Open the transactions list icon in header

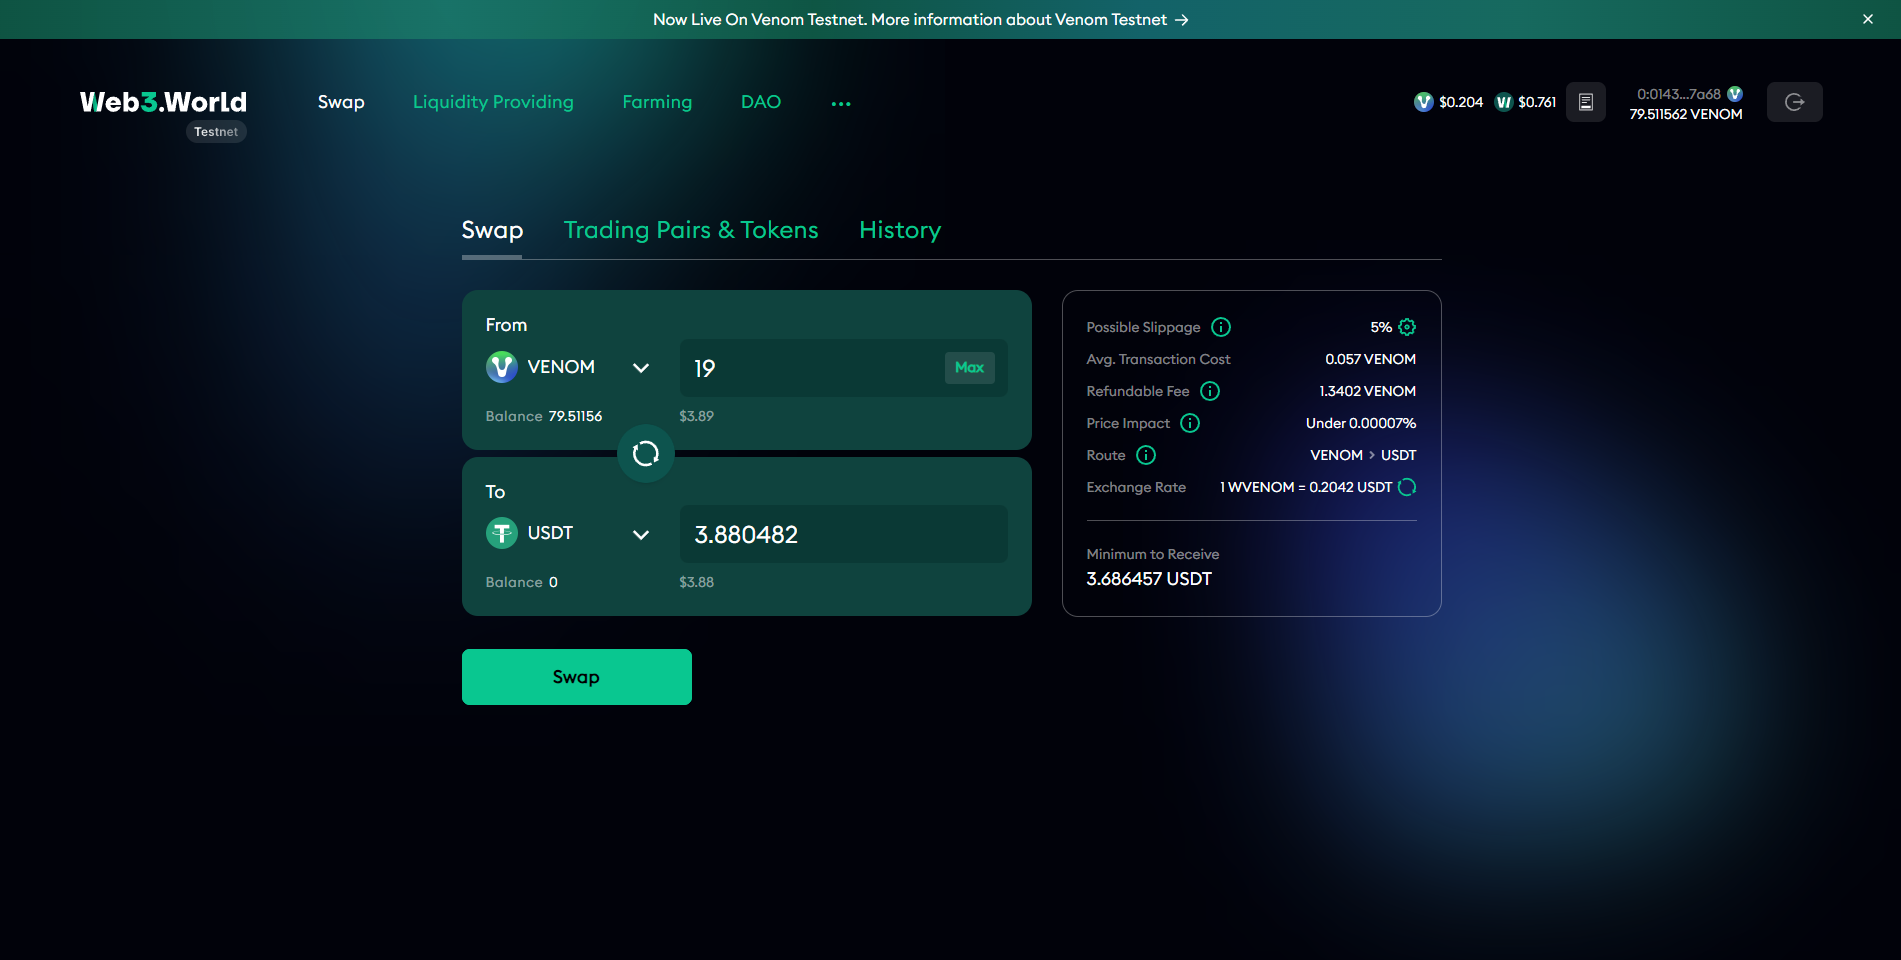(1585, 102)
